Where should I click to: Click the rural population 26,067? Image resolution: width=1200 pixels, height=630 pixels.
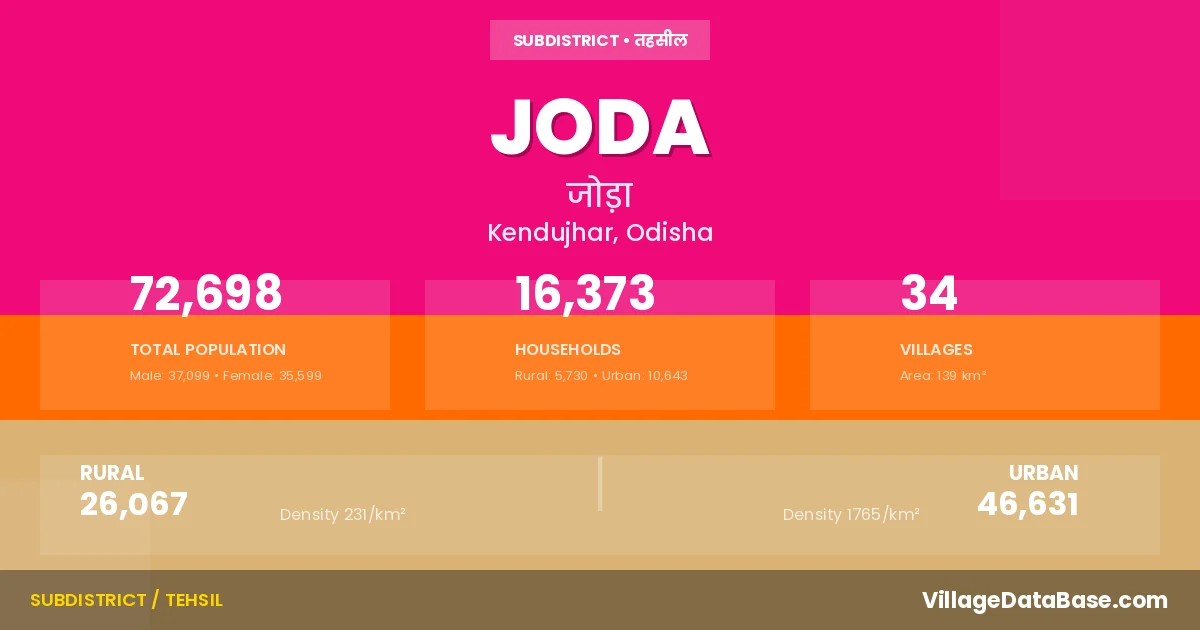[x=134, y=504]
